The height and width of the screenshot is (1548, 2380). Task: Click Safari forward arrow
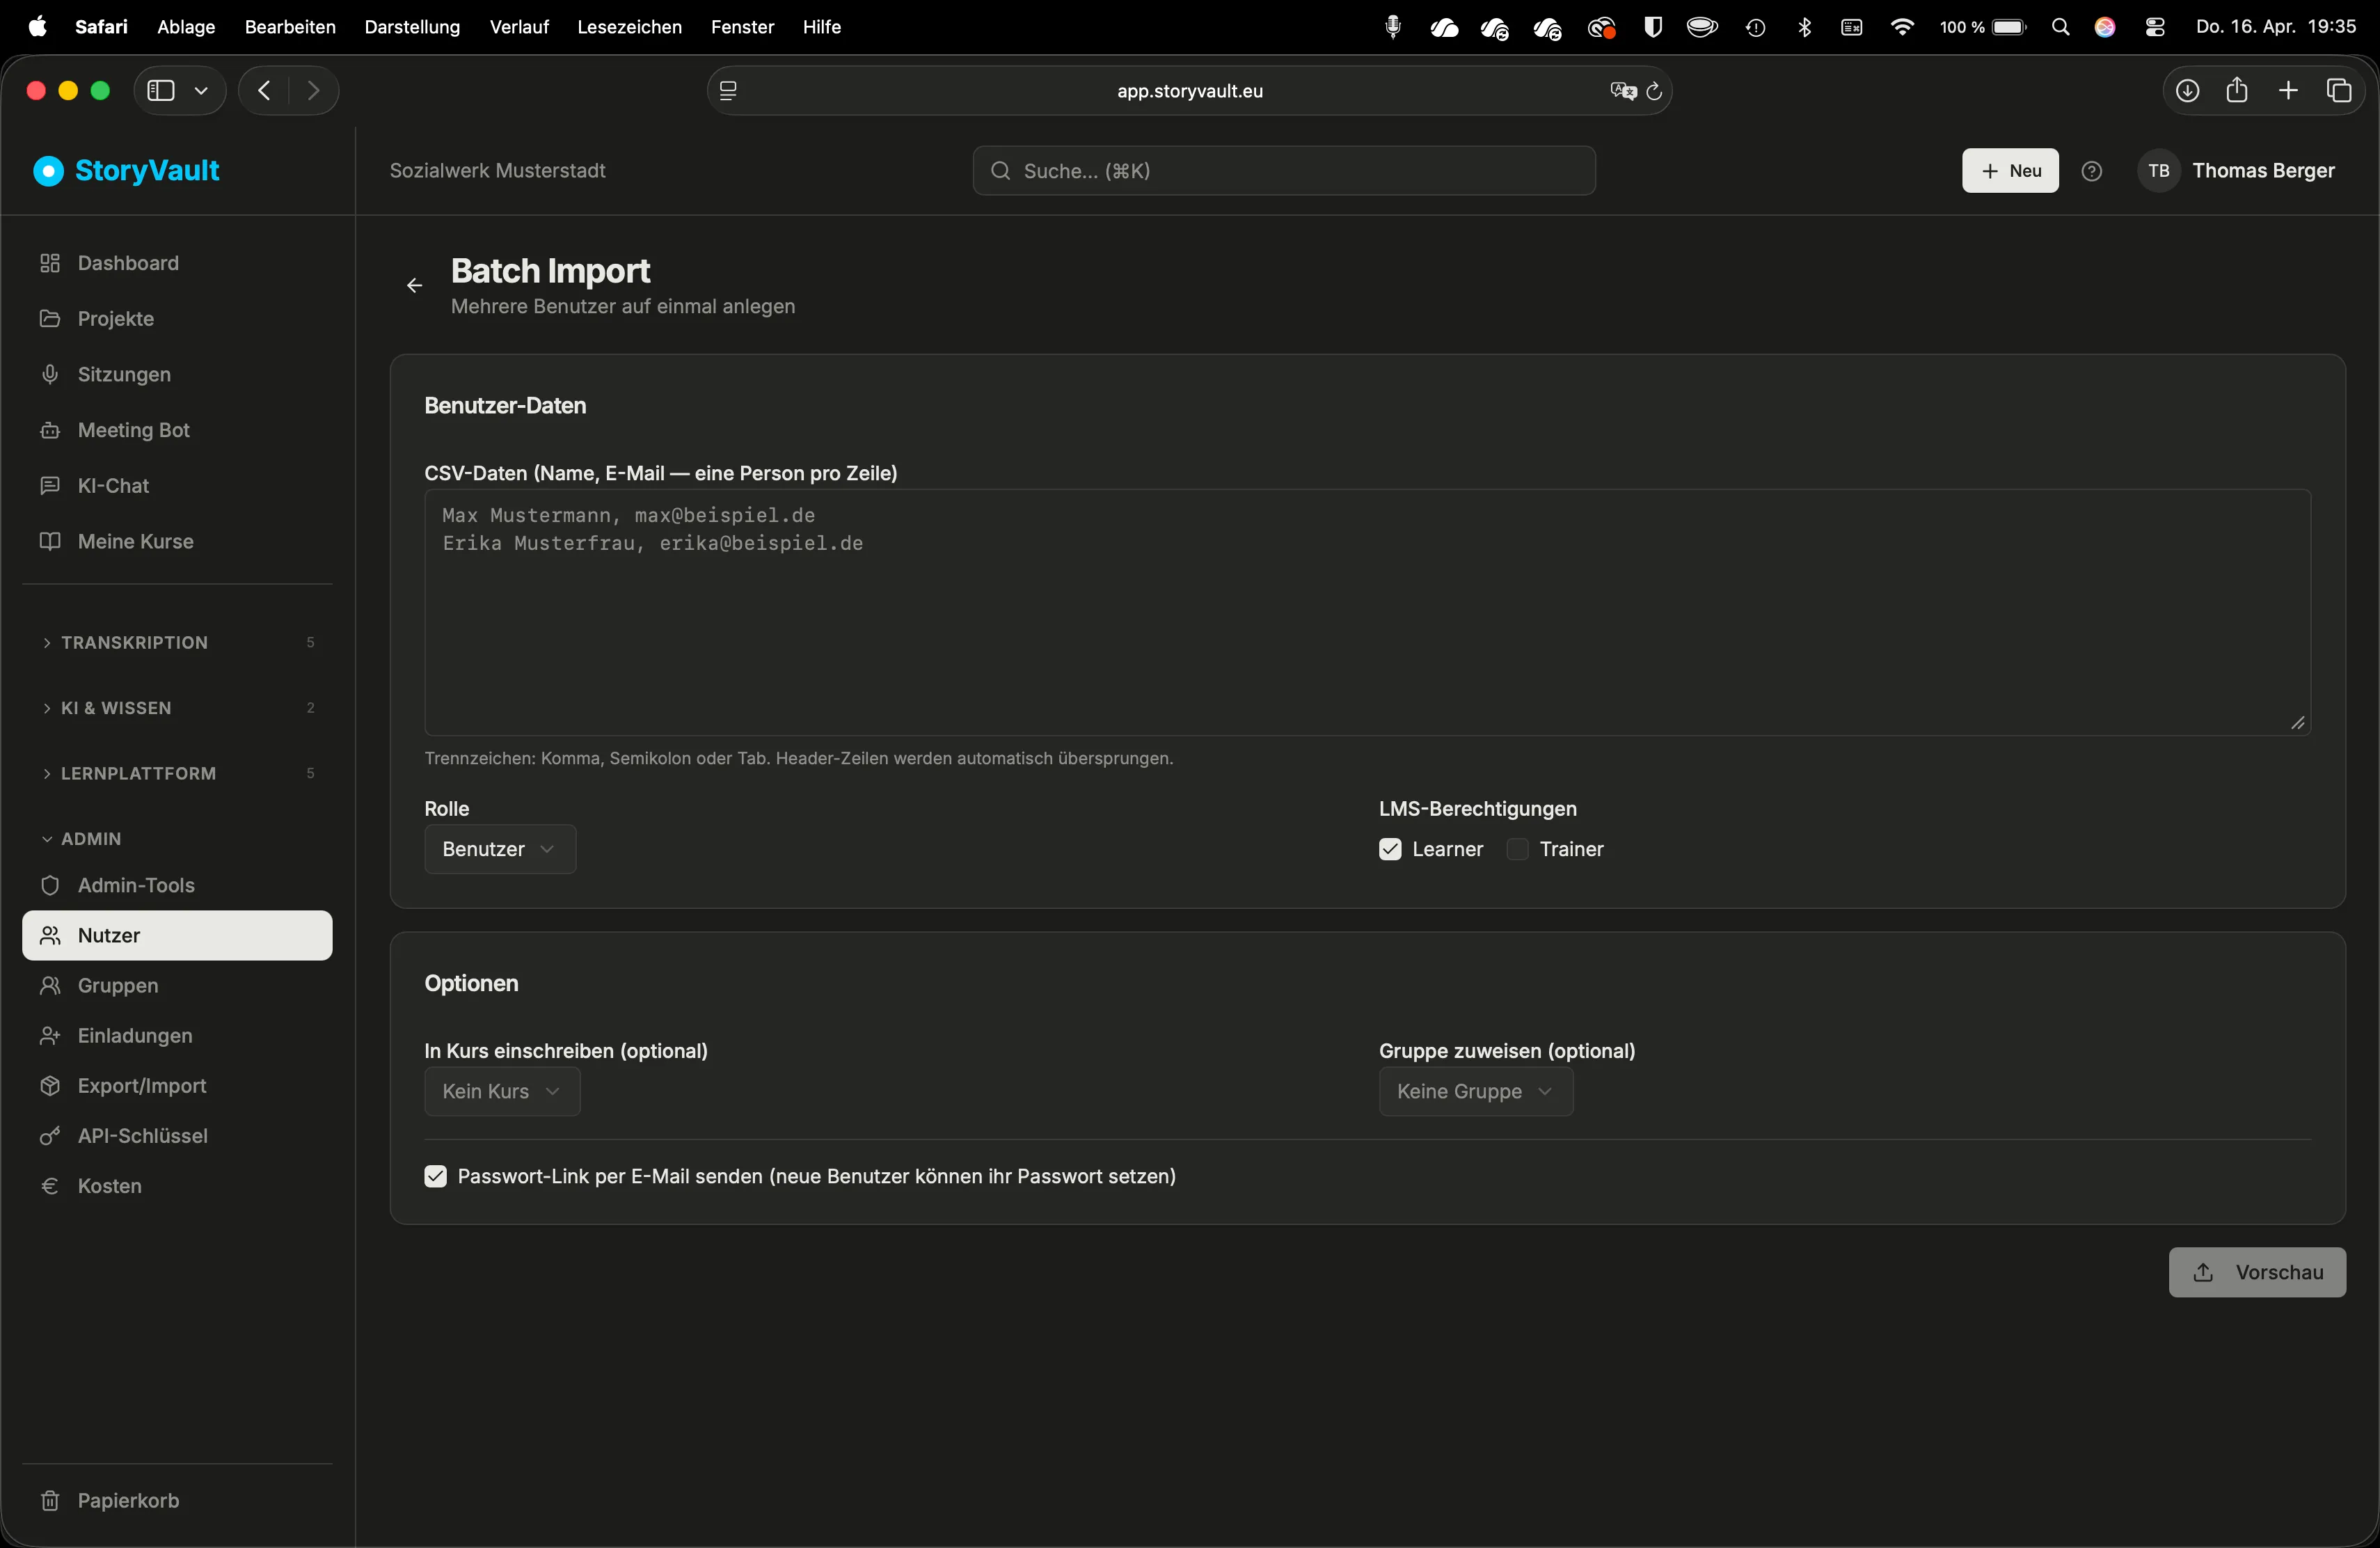click(x=314, y=91)
